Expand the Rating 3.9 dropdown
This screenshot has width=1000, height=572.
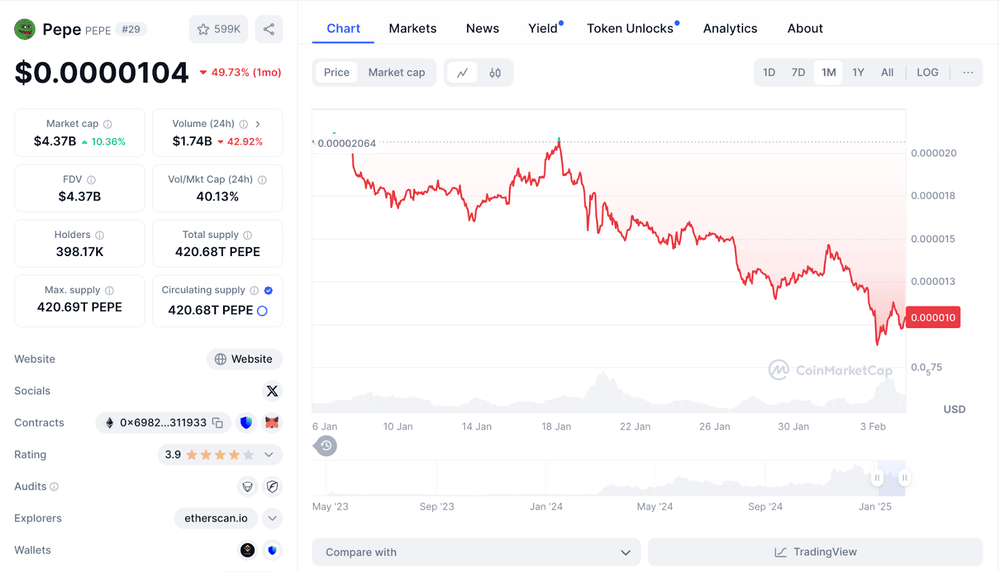click(x=269, y=455)
